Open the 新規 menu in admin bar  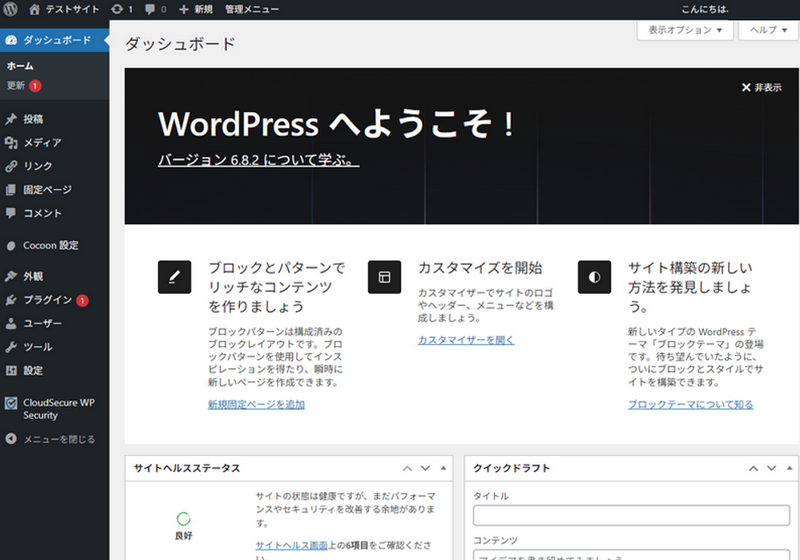(196, 9)
